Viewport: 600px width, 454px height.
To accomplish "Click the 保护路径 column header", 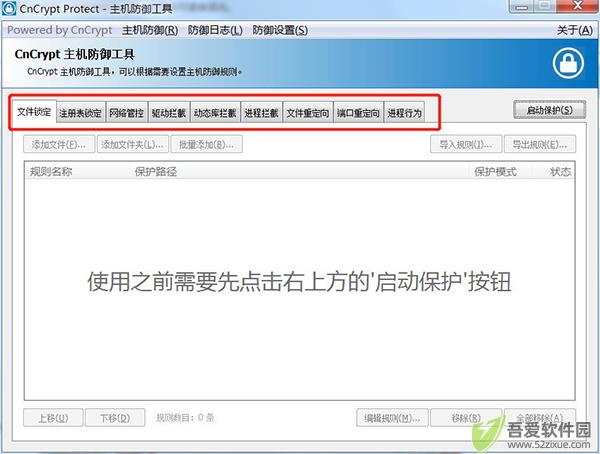I will click(x=155, y=171).
